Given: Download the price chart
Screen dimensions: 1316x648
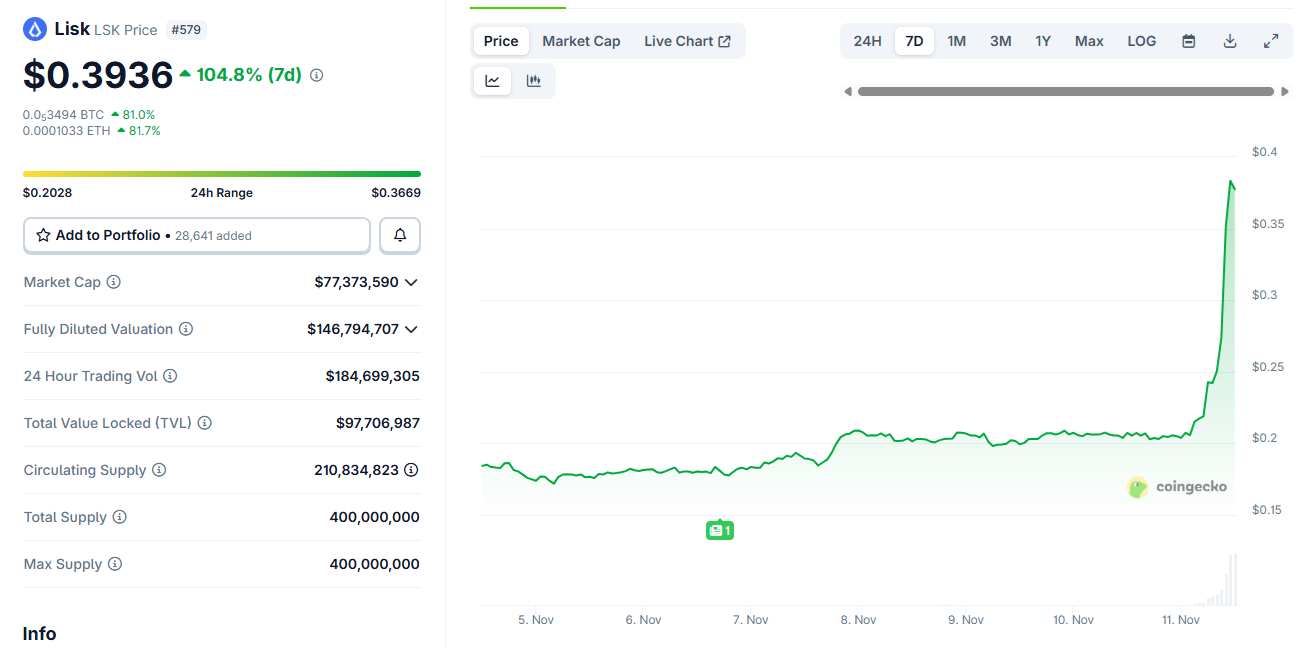Looking at the screenshot, I should pos(1229,40).
